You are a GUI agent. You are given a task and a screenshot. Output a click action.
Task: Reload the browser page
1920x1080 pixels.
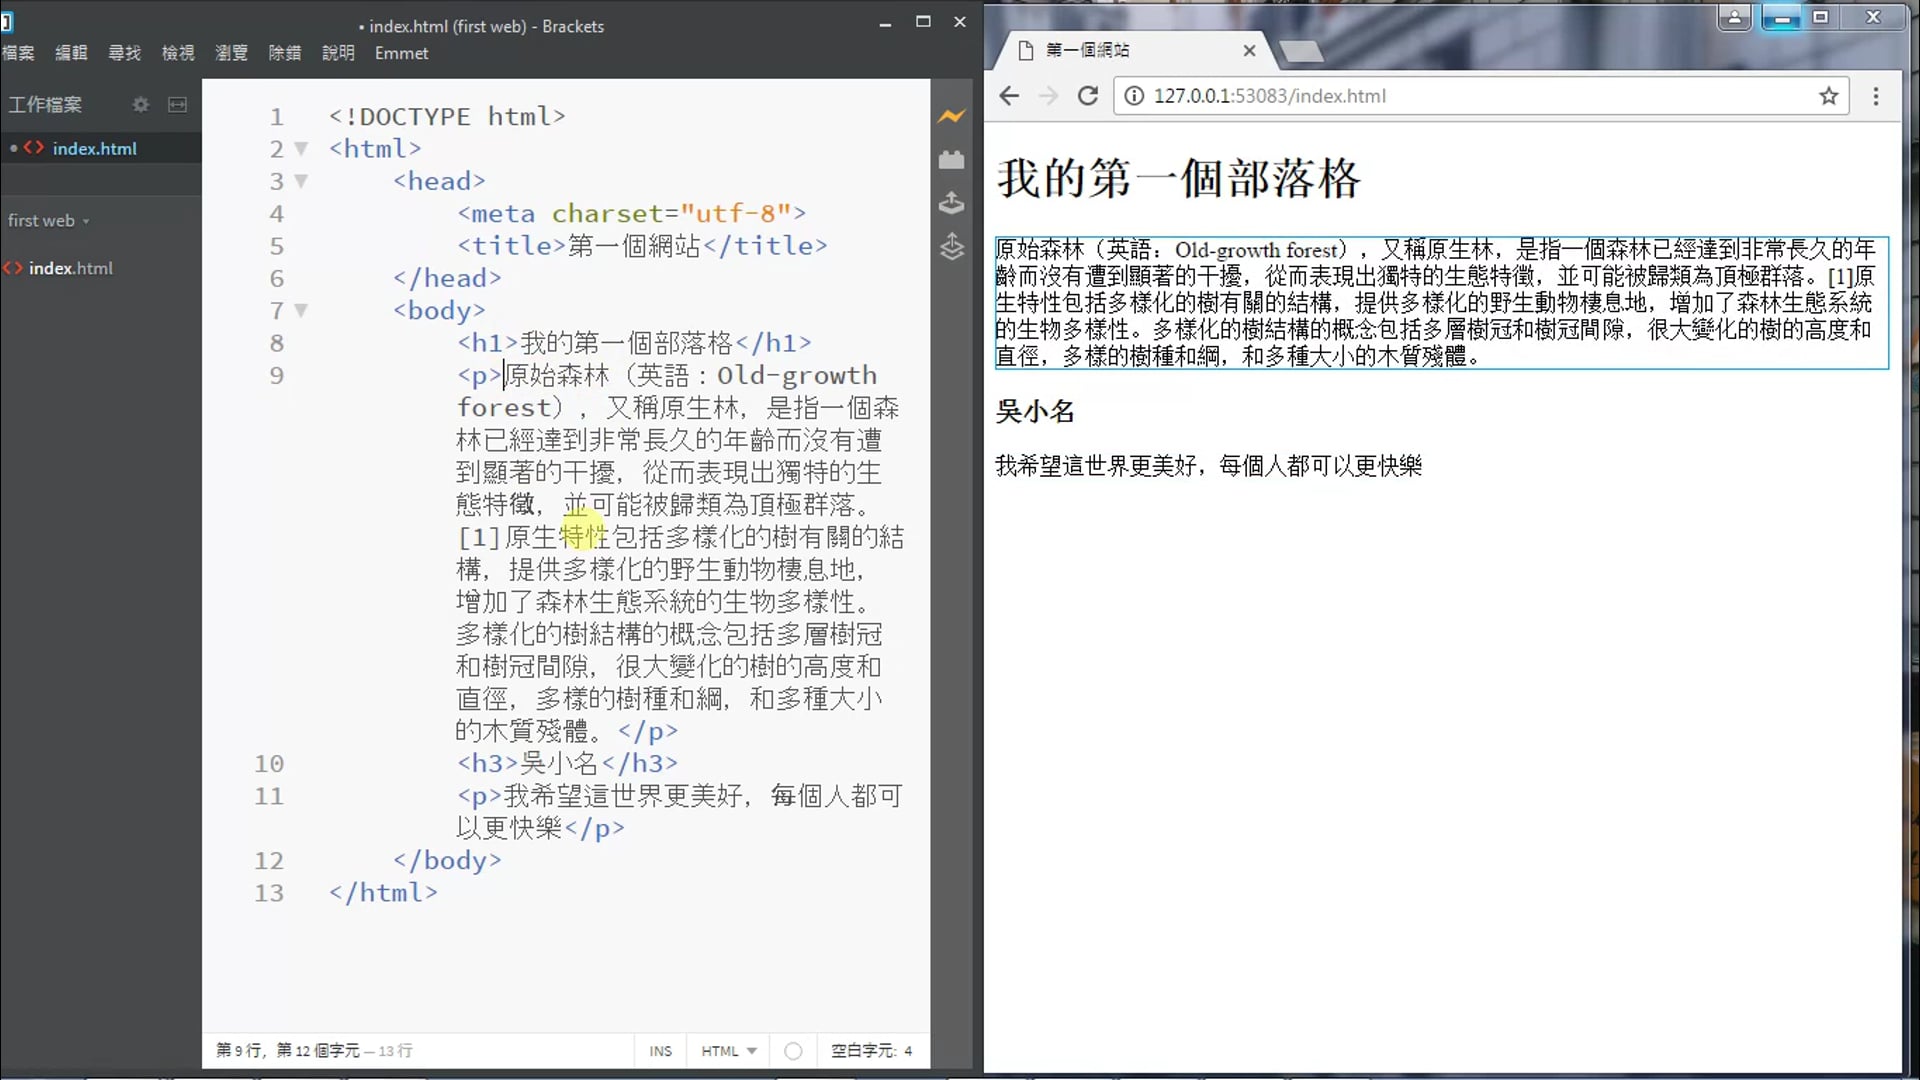[1088, 96]
